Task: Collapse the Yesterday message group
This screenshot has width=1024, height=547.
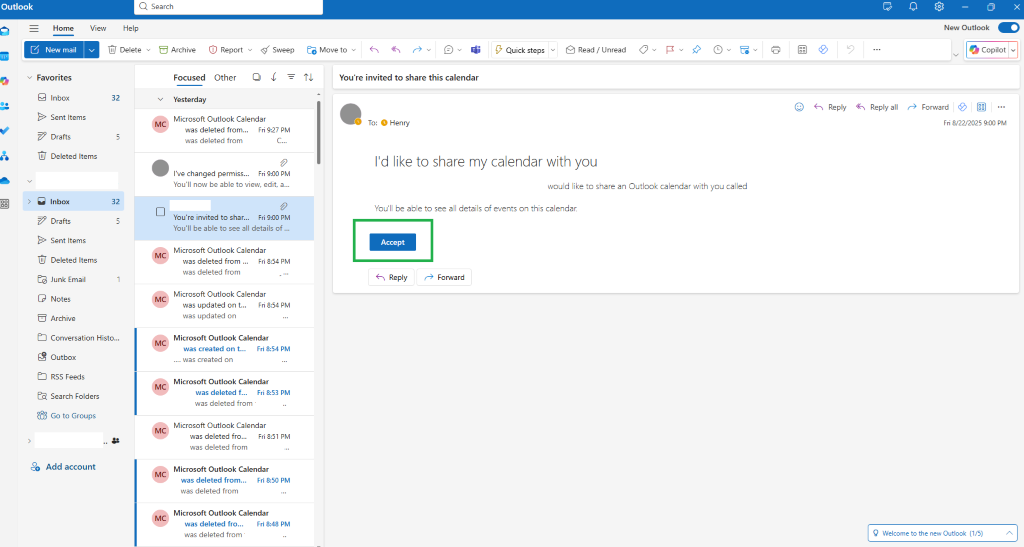Action: tap(161, 99)
